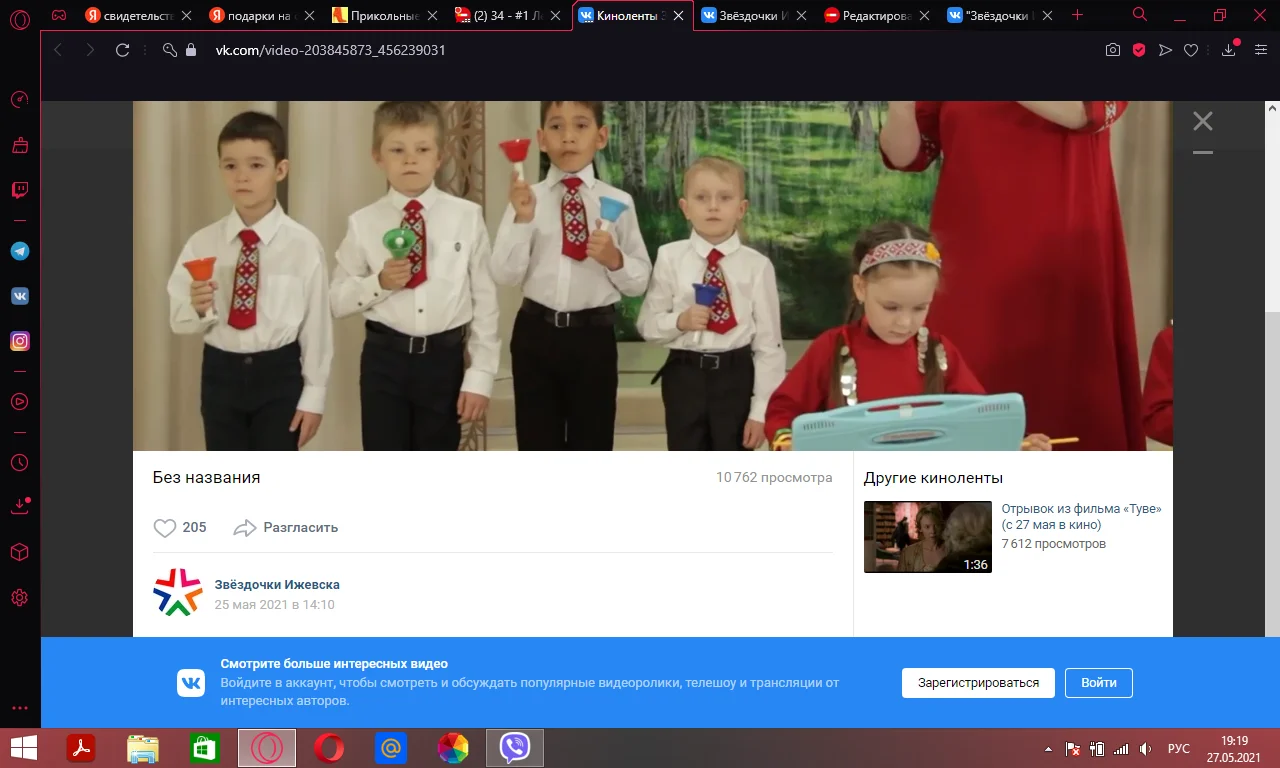Click the Туве video thumbnail

point(927,536)
